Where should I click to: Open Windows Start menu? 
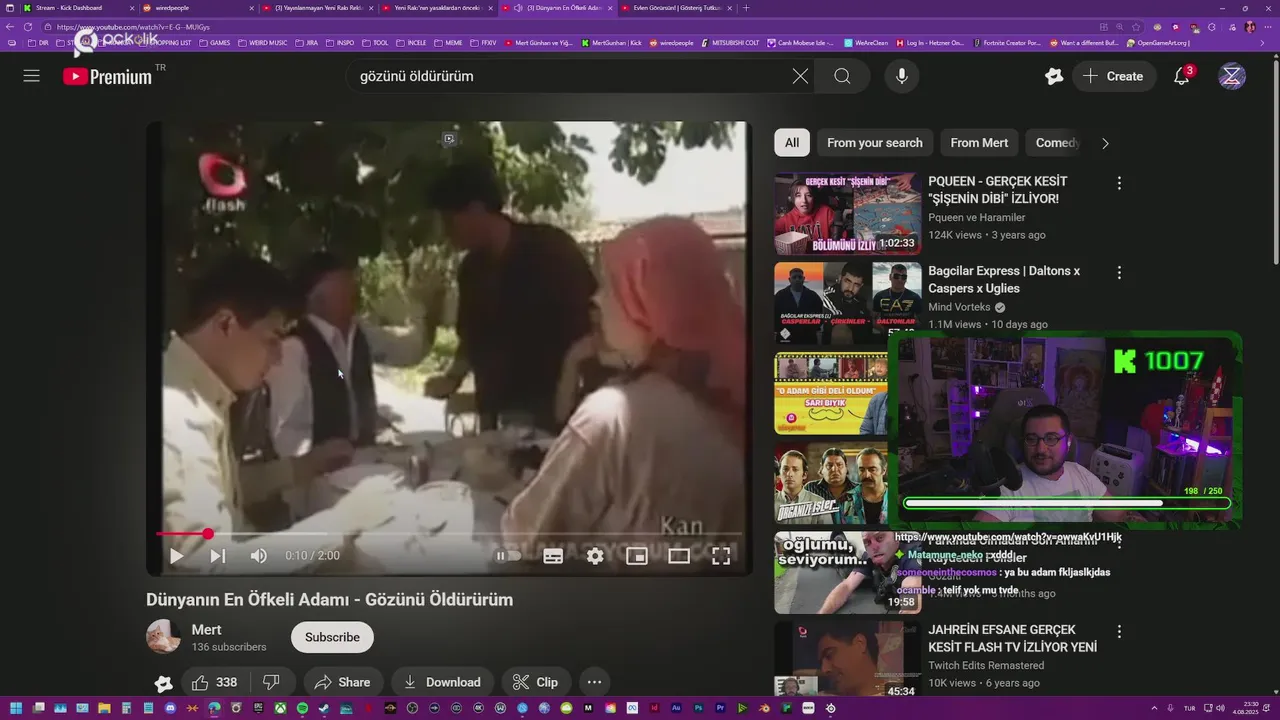click(x=16, y=708)
